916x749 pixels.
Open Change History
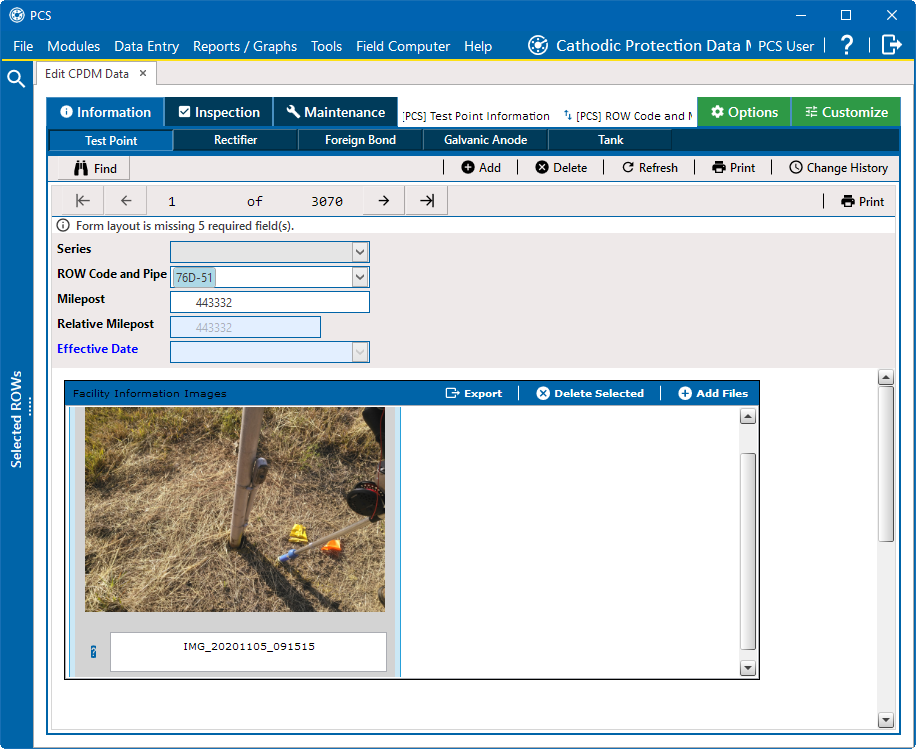837,168
